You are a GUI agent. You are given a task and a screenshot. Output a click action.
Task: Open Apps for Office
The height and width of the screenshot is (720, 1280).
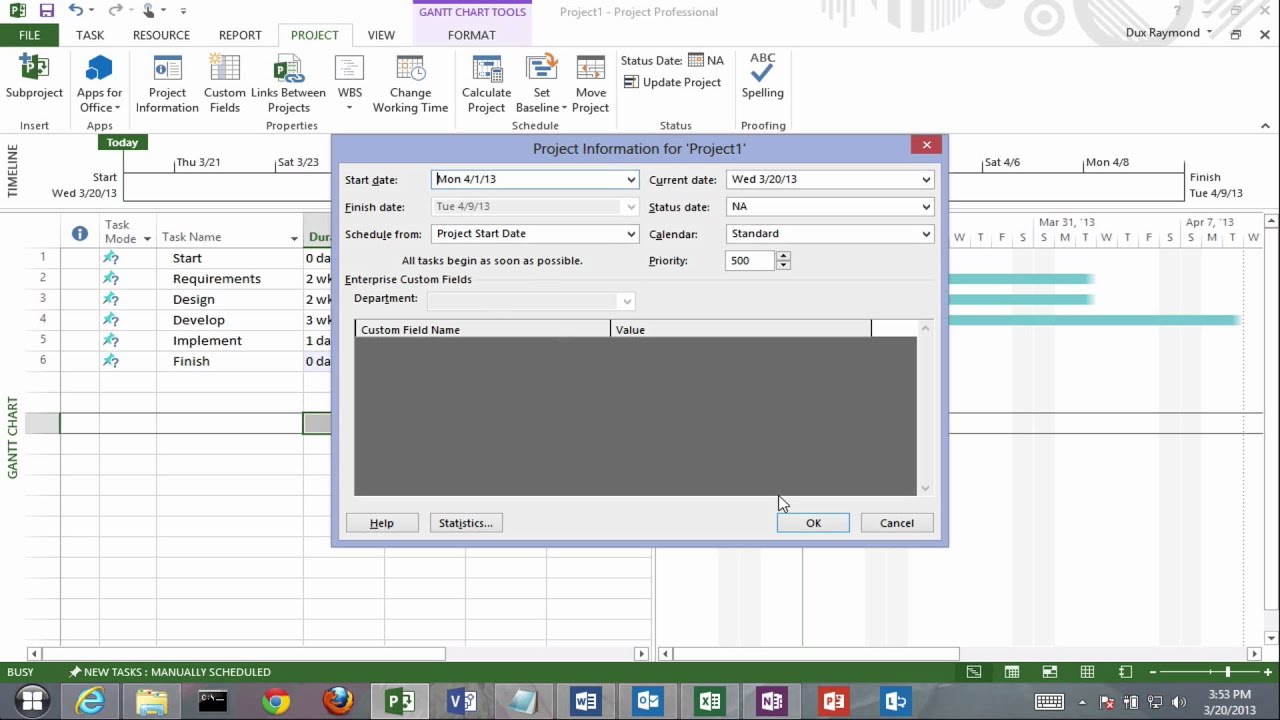tap(99, 84)
